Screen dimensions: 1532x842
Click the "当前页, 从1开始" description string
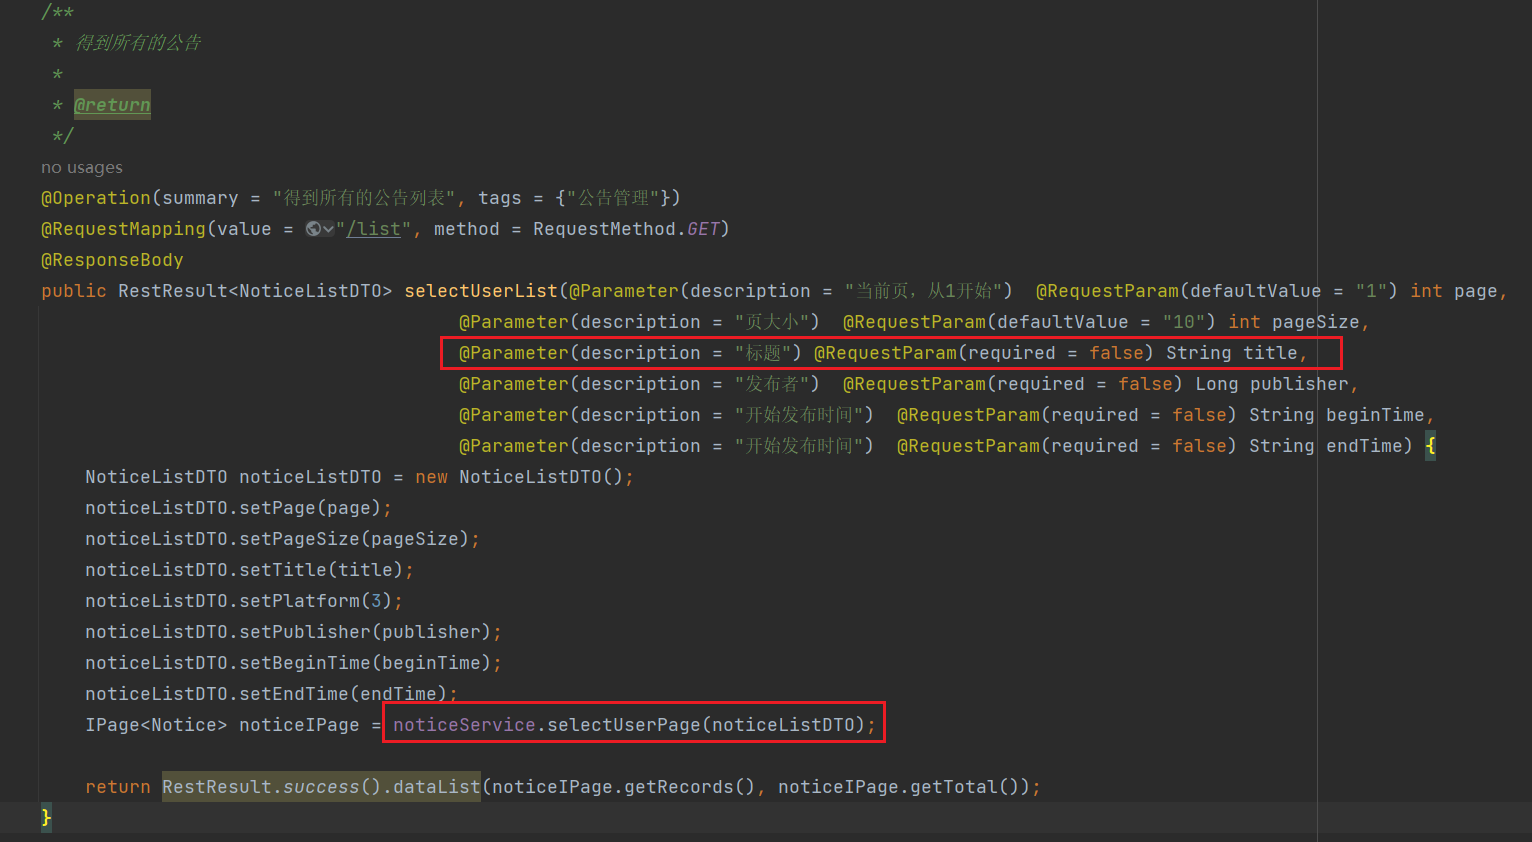pos(923,291)
